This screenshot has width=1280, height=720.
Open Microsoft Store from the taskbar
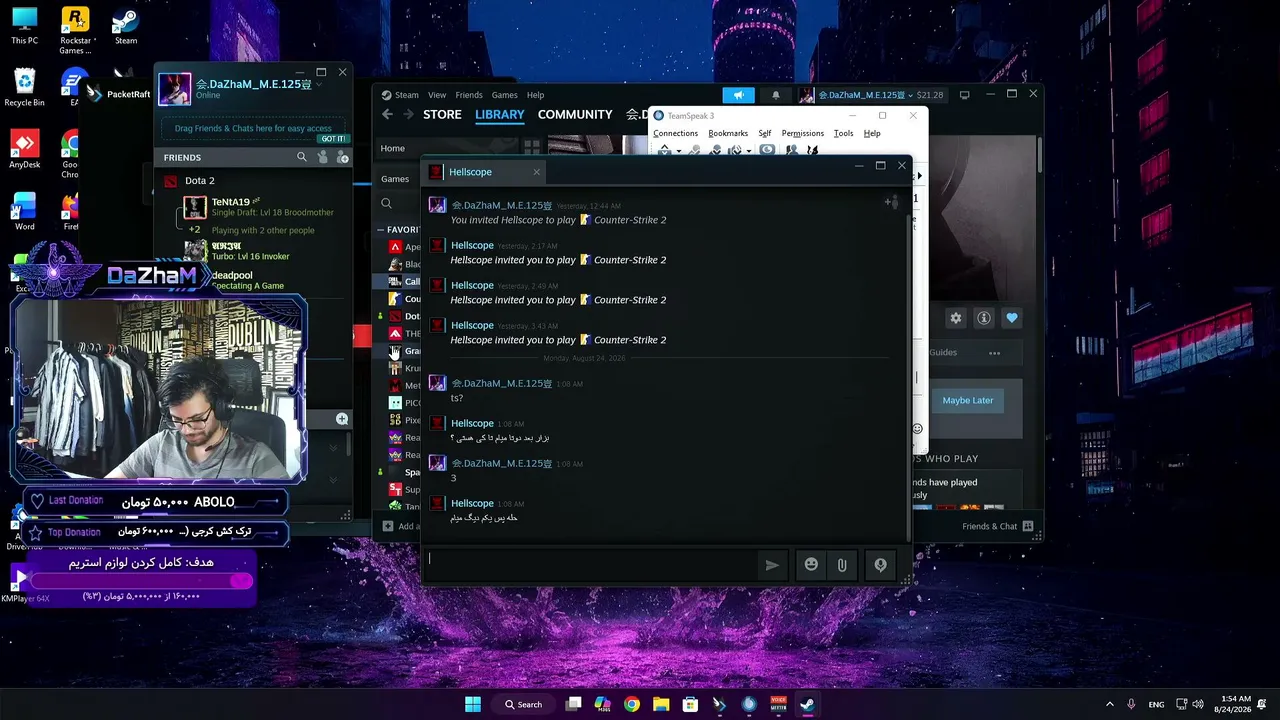[x=690, y=704]
